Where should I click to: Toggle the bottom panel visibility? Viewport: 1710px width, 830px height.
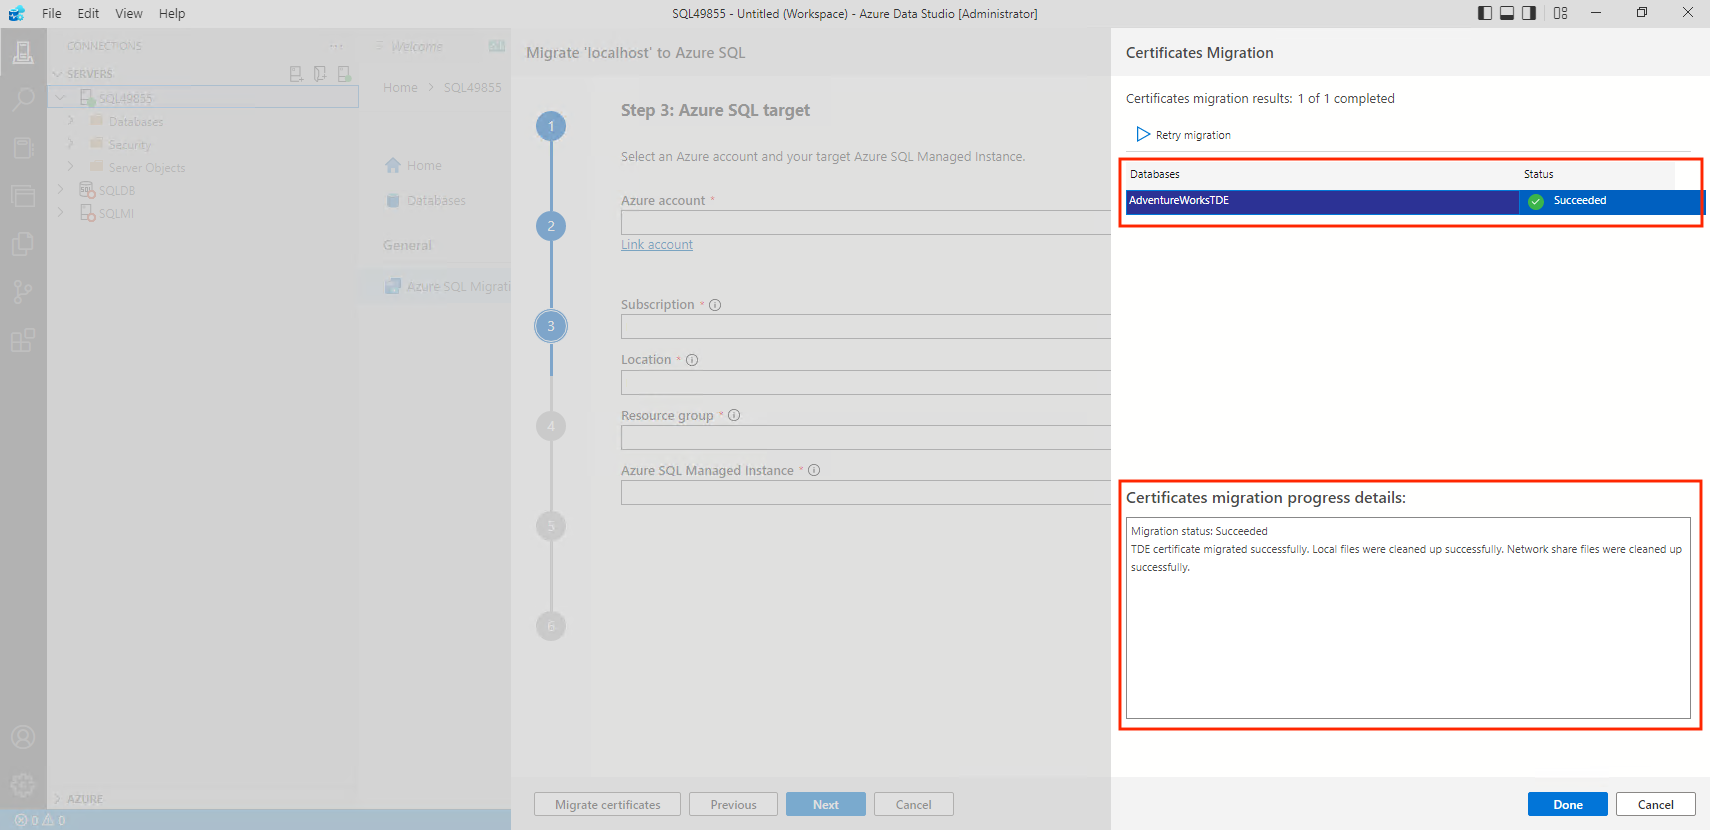[x=1507, y=13]
